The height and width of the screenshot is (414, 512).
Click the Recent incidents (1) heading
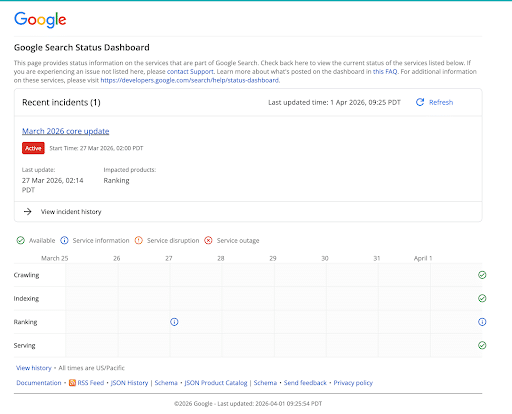(61, 102)
